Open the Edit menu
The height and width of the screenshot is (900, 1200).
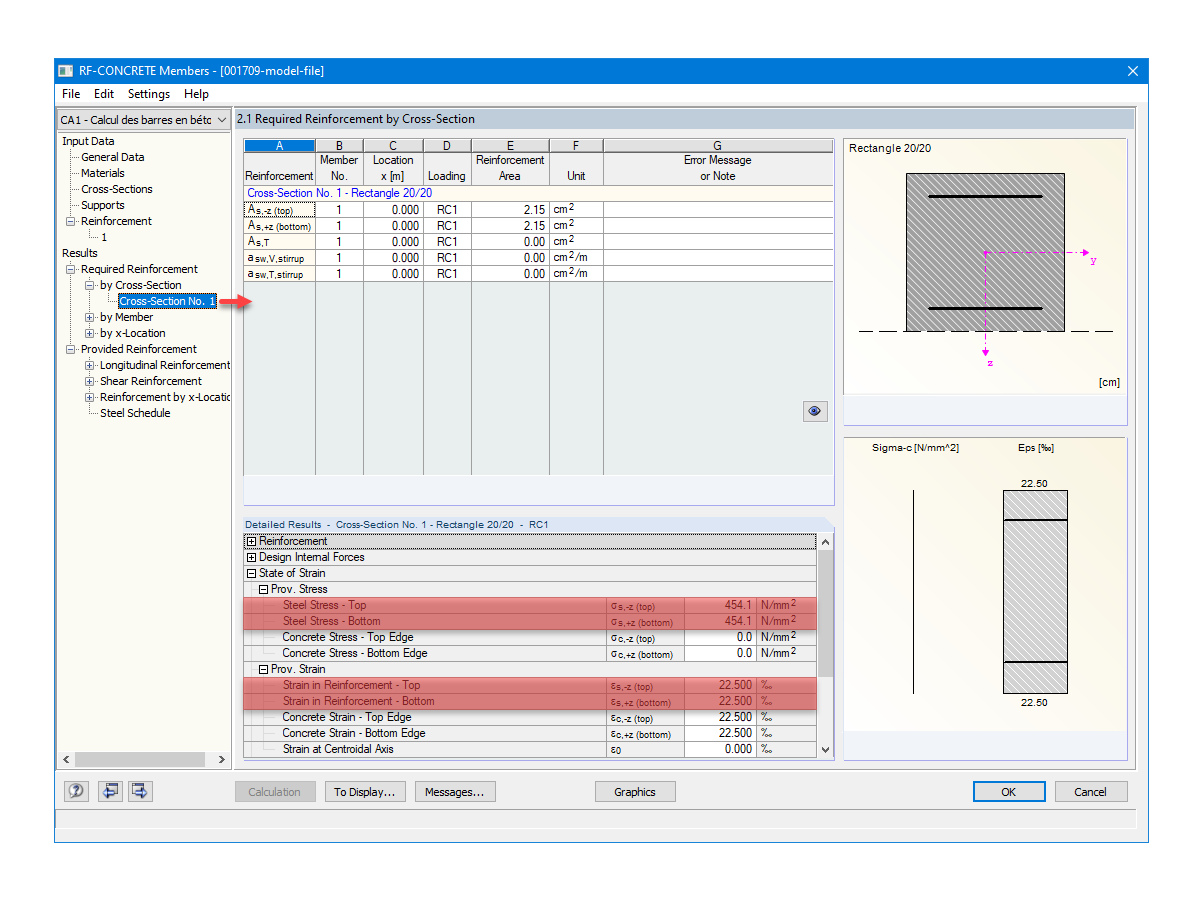(103, 93)
